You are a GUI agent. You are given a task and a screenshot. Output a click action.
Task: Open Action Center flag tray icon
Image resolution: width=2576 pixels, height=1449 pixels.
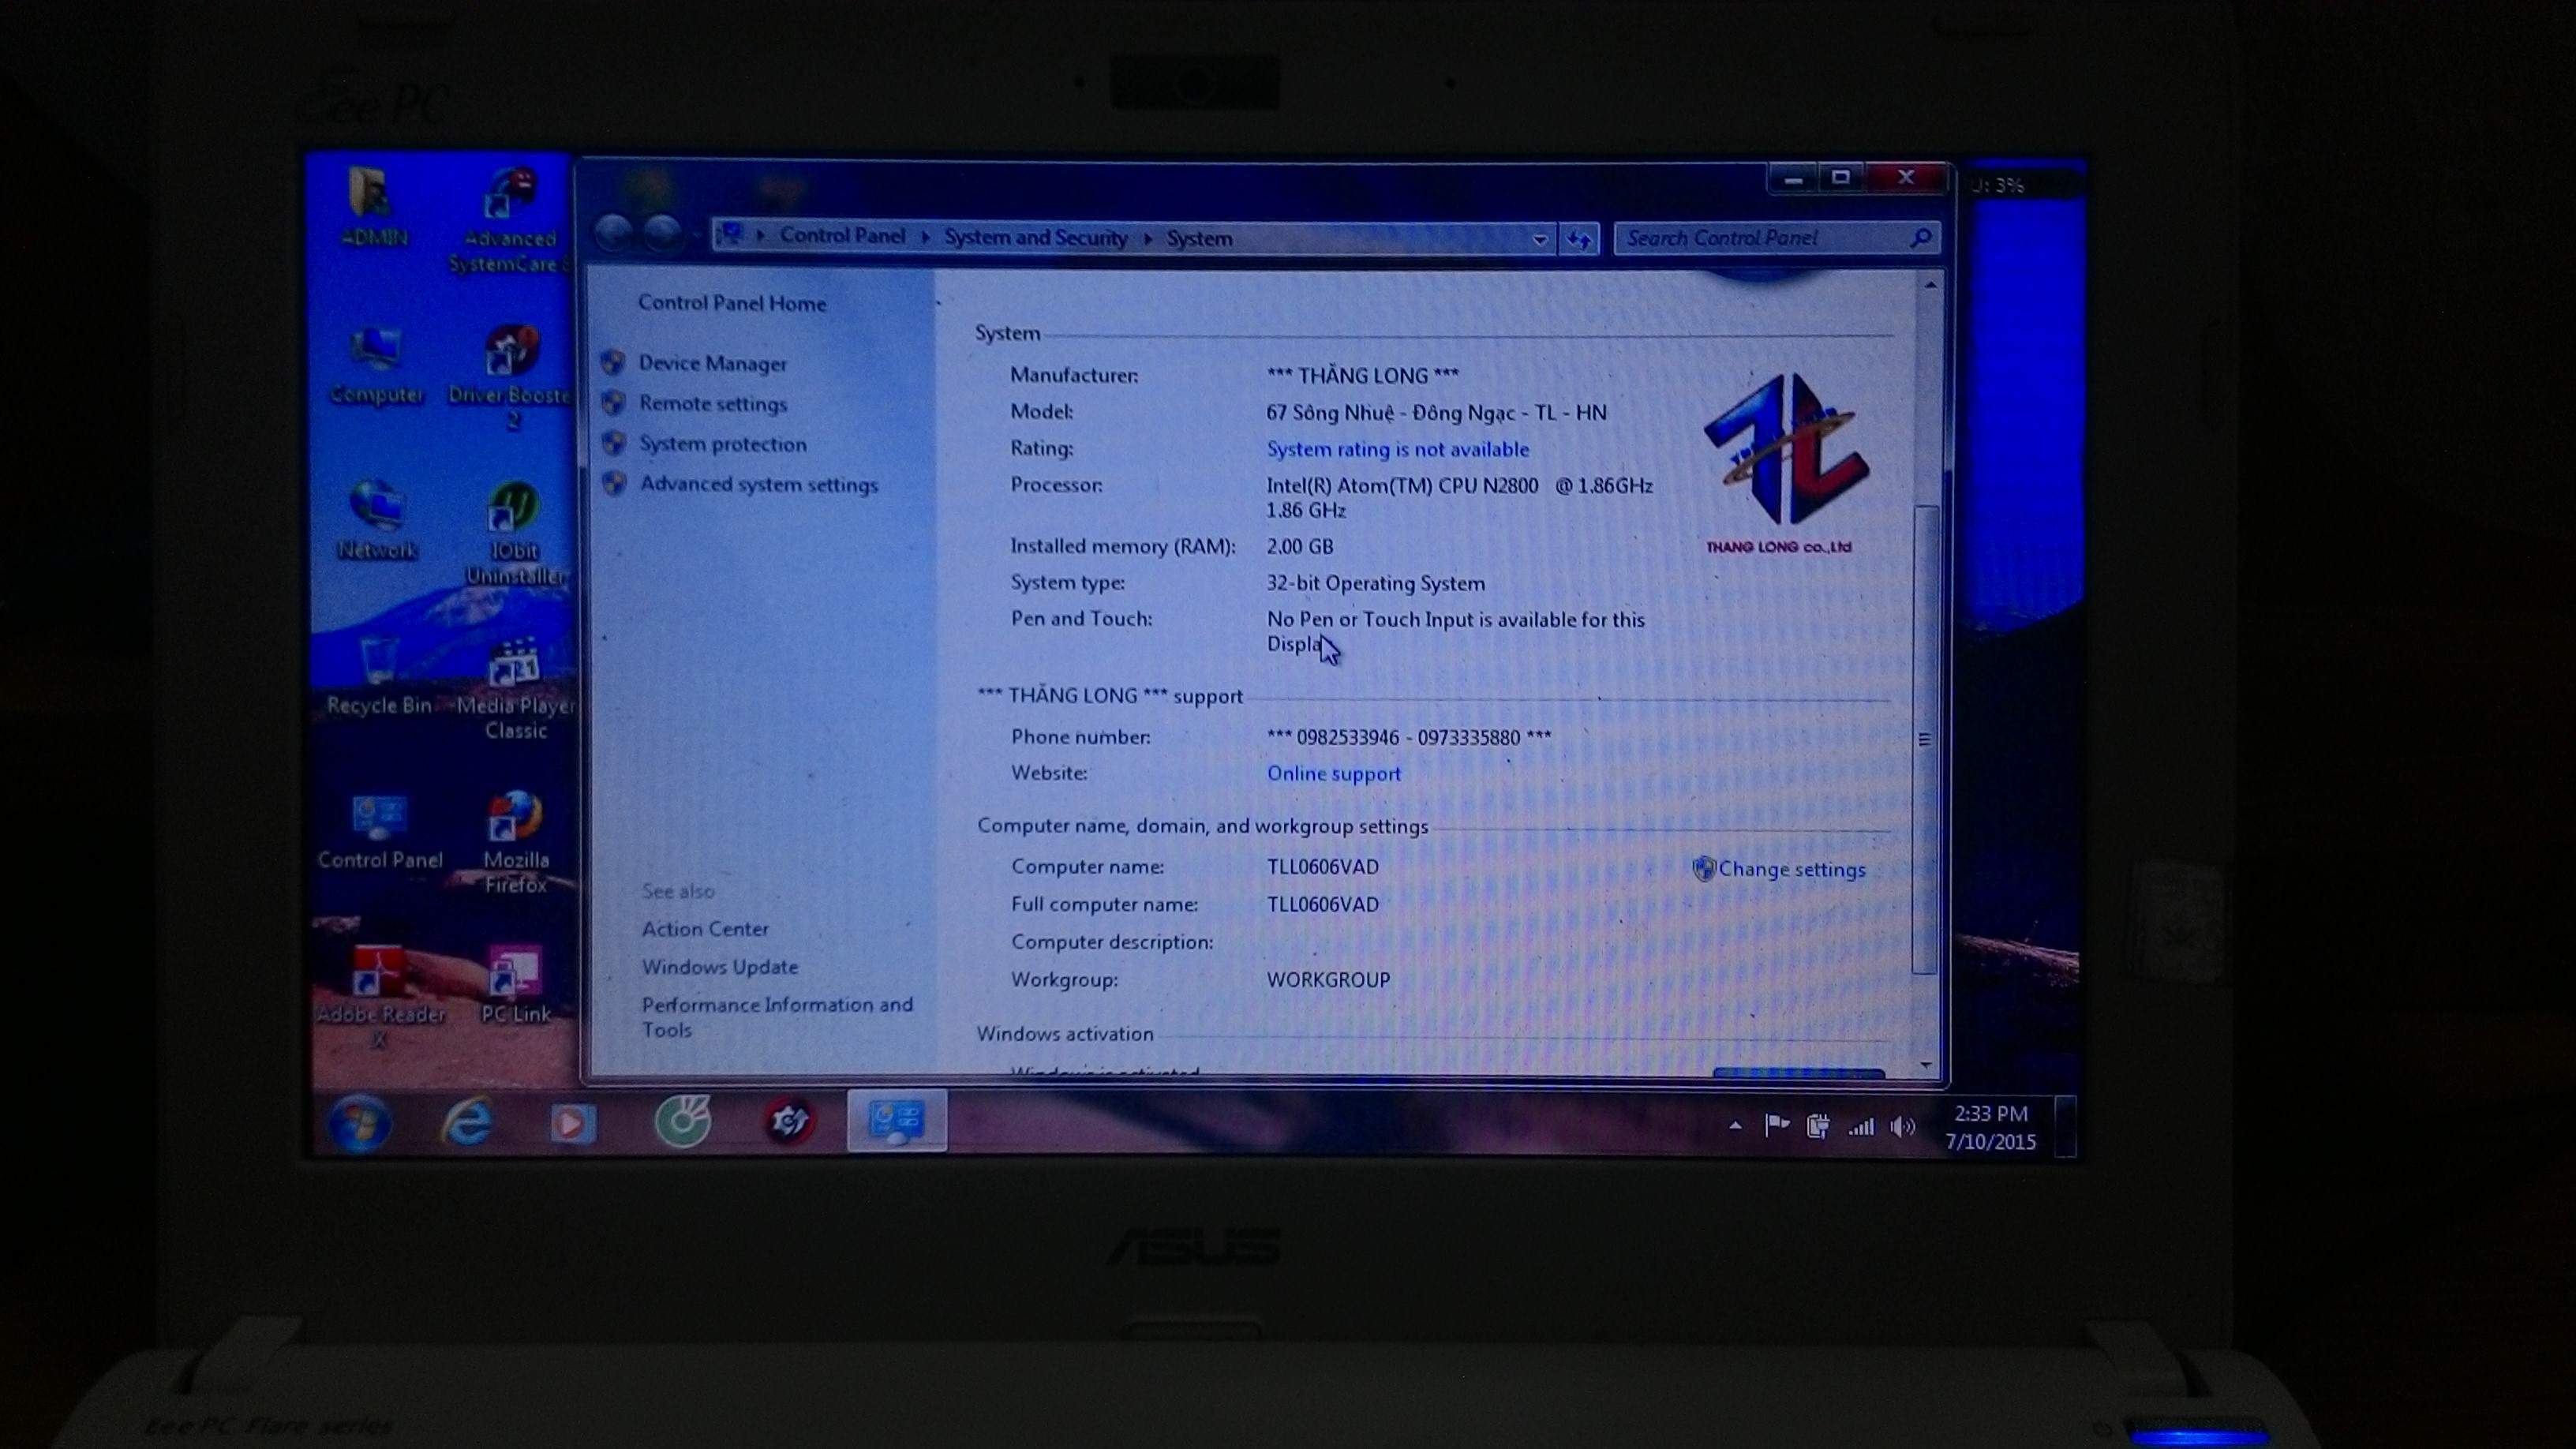[1777, 1126]
